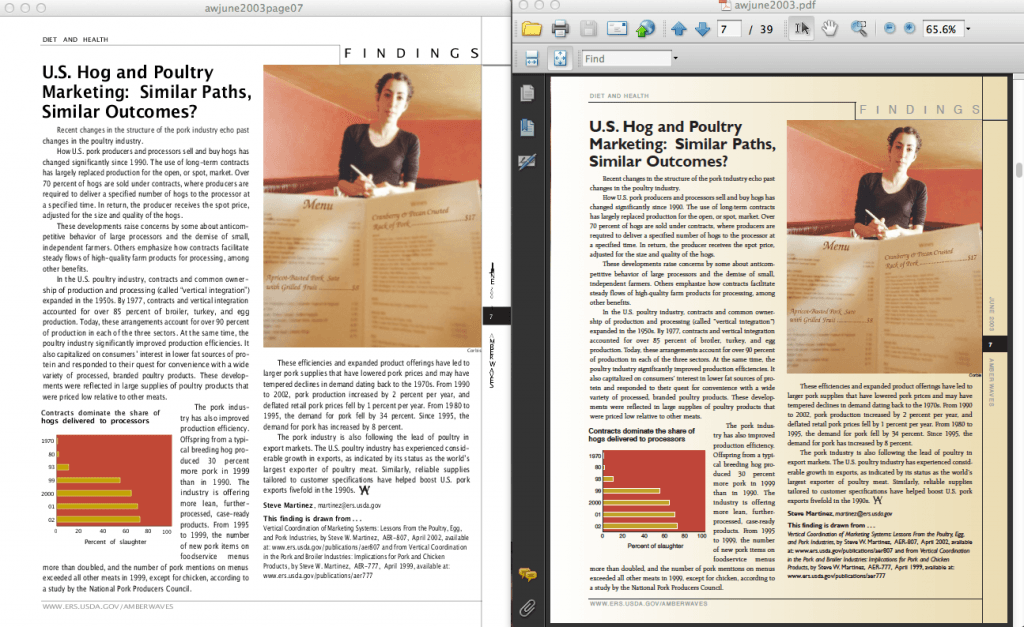1024x627 pixels.
Task: Open a file using the folder icon
Action: coord(532,28)
